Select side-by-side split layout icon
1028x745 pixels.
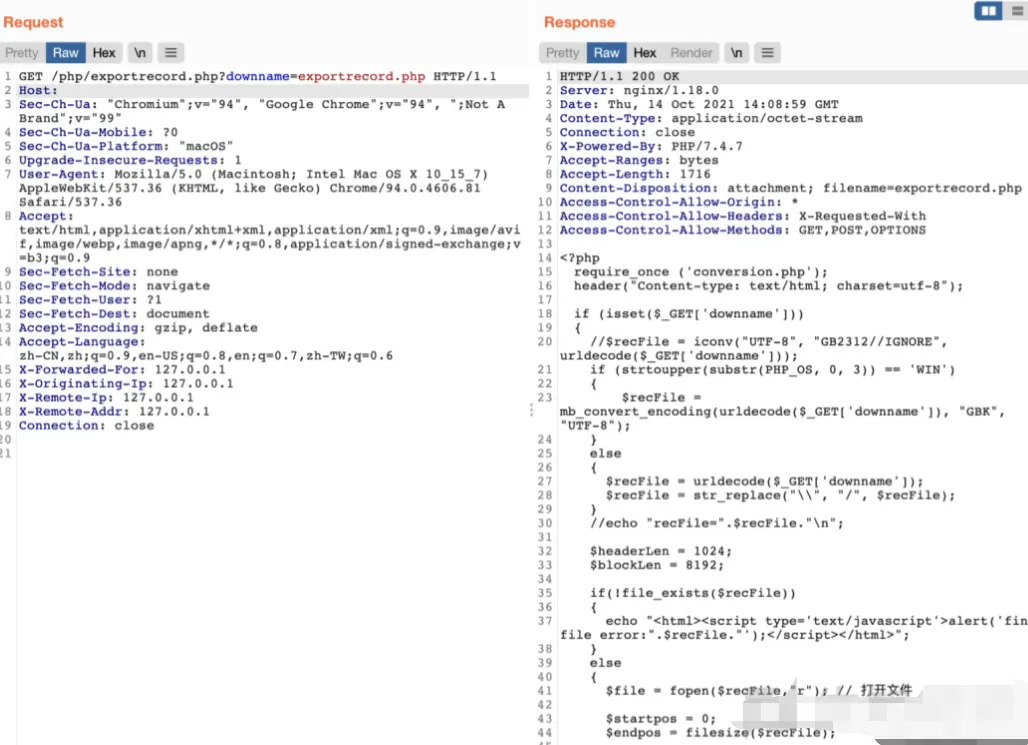(989, 10)
